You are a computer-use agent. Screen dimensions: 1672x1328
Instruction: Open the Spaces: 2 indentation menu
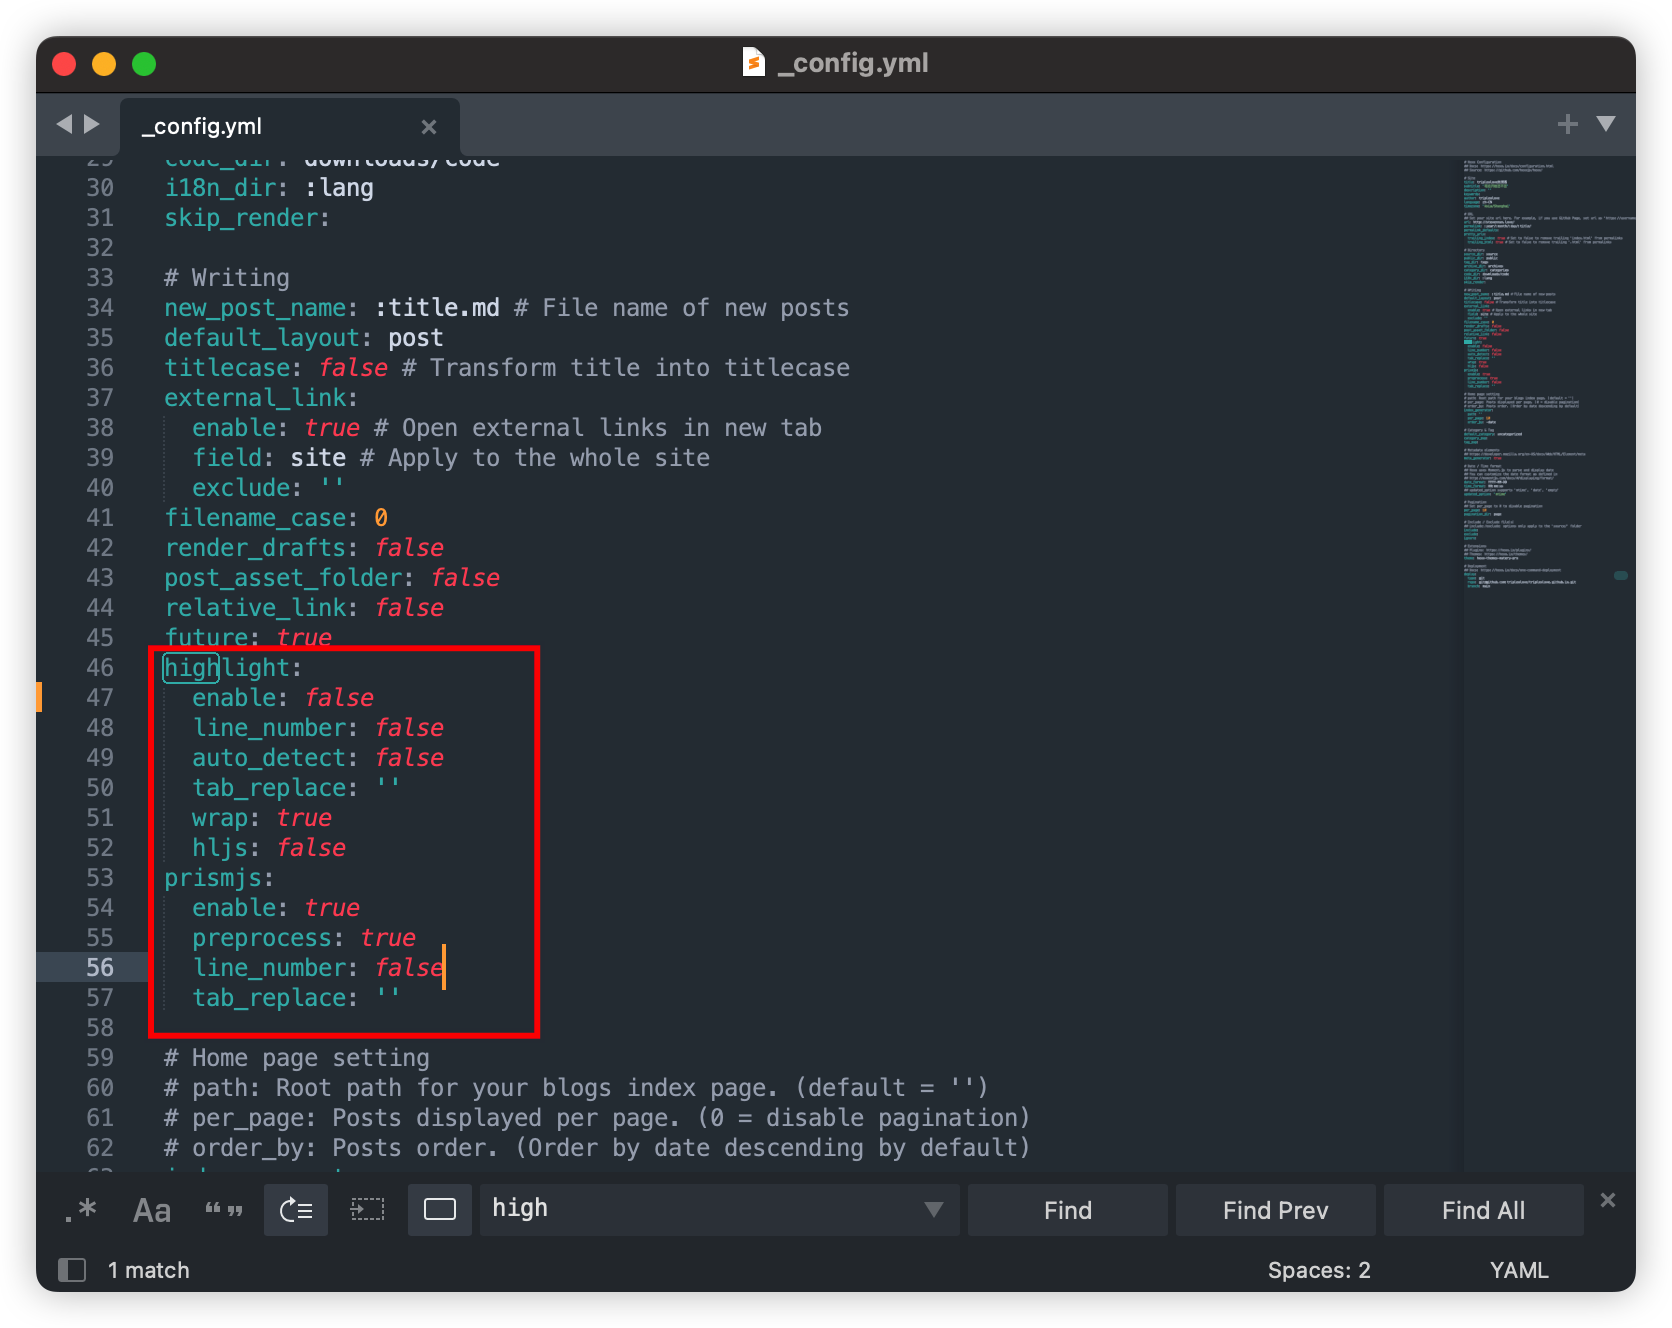click(1319, 1270)
